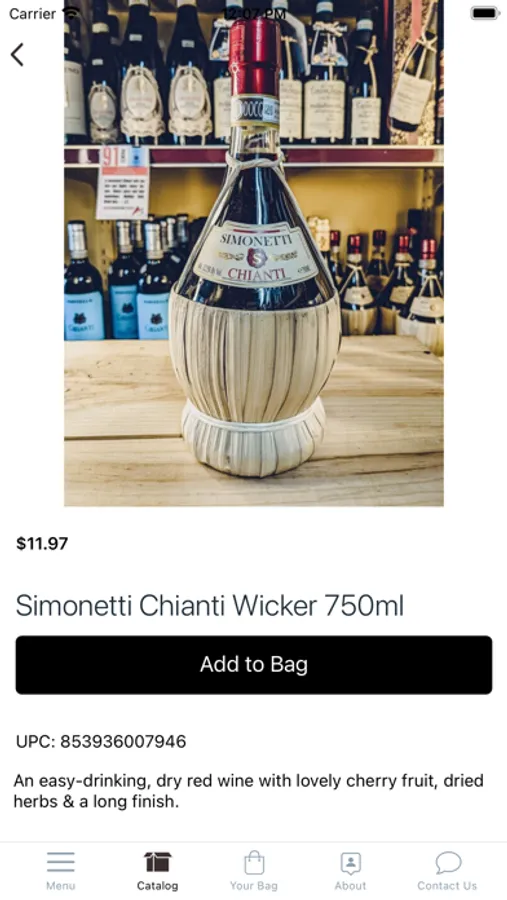The width and height of the screenshot is (507, 900).
Task: Tap the back arrow icon
Action: pyautogui.click(x=17, y=55)
